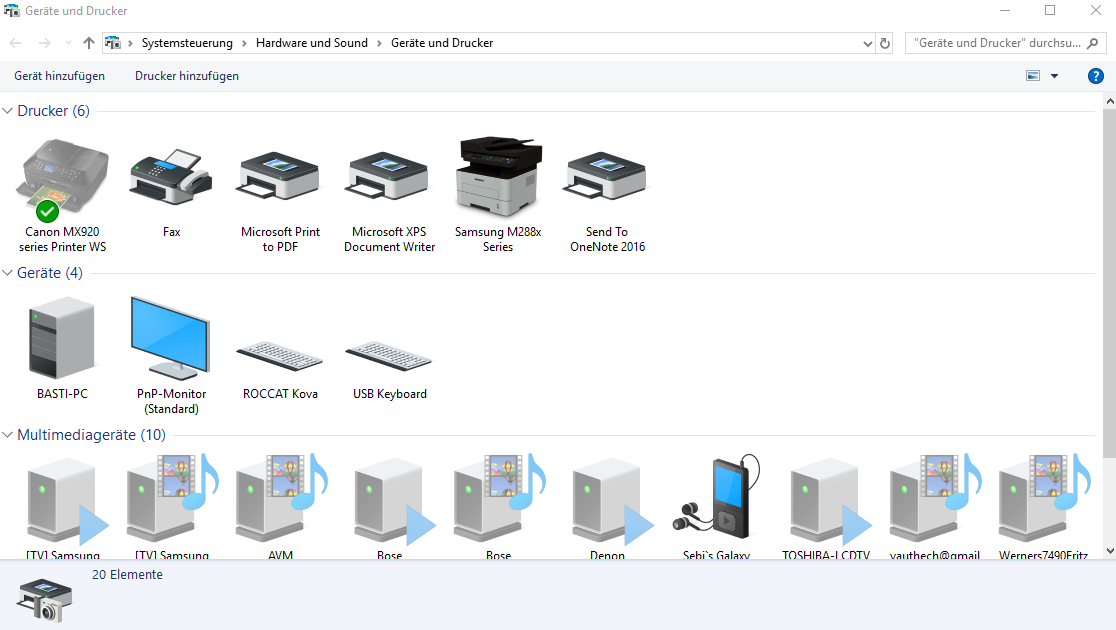Viewport: 1116px width, 630px height.
Task: Select the Samsung M288x Series printer
Action: [498, 177]
